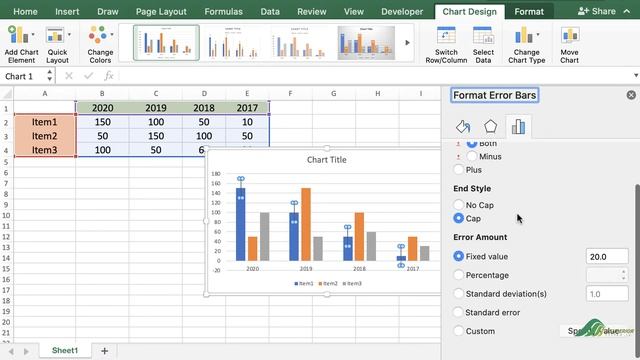Open the Quick Layout gallery

point(57,44)
